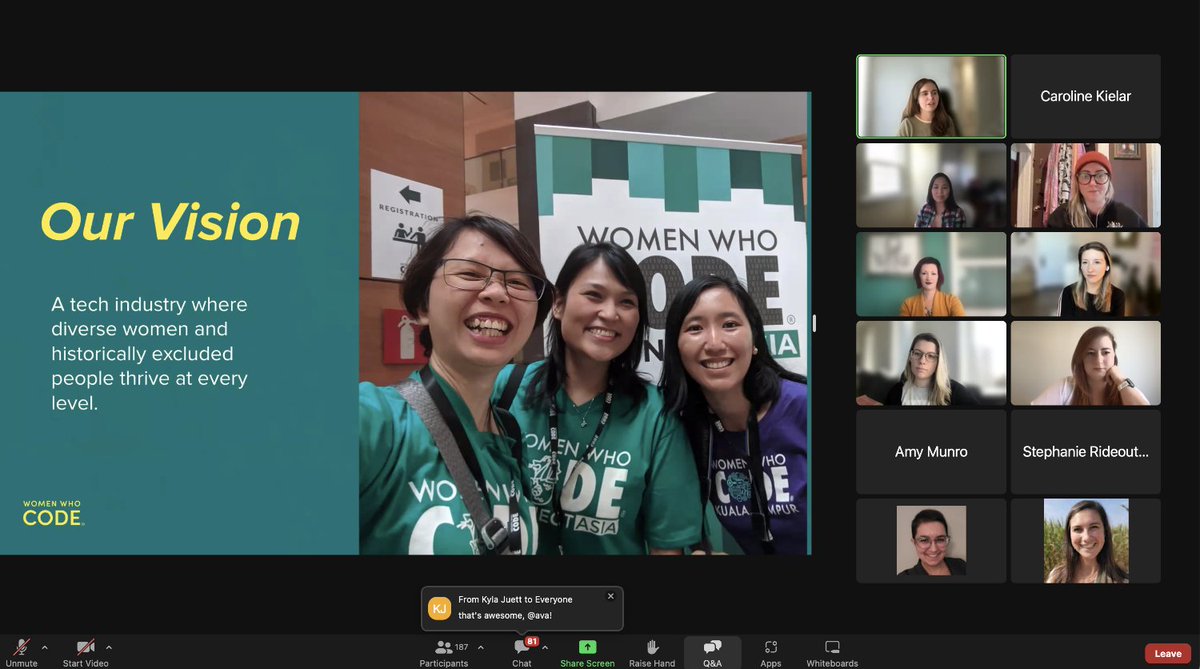Close the chat notification from Kyla Juett
The width and height of the screenshot is (1200, 669).
click(x=611, y=596)
